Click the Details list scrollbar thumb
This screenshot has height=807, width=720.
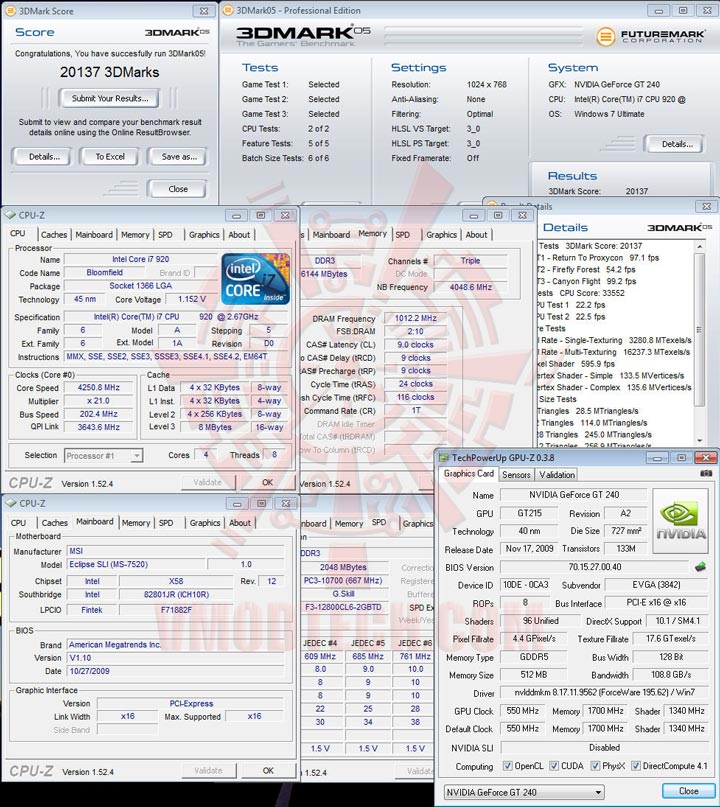click(x=699, y=329)
